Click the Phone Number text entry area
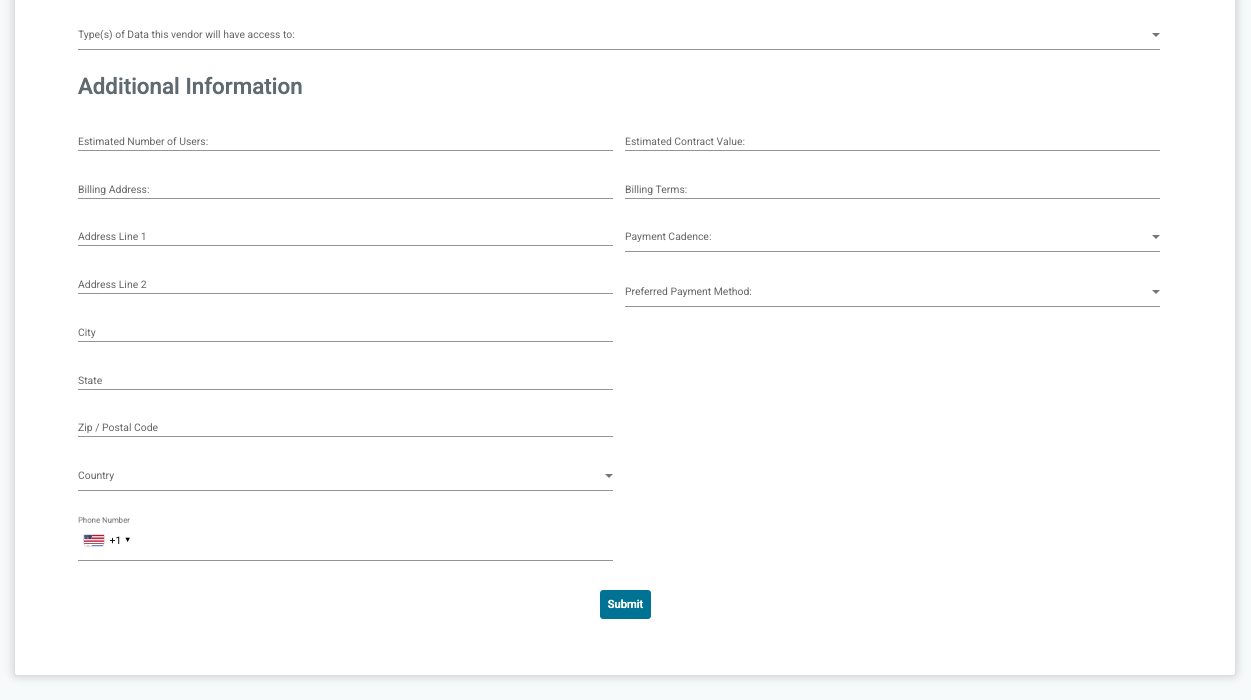The width and height of the screenshot is (1251, 700). coord(370,541)
